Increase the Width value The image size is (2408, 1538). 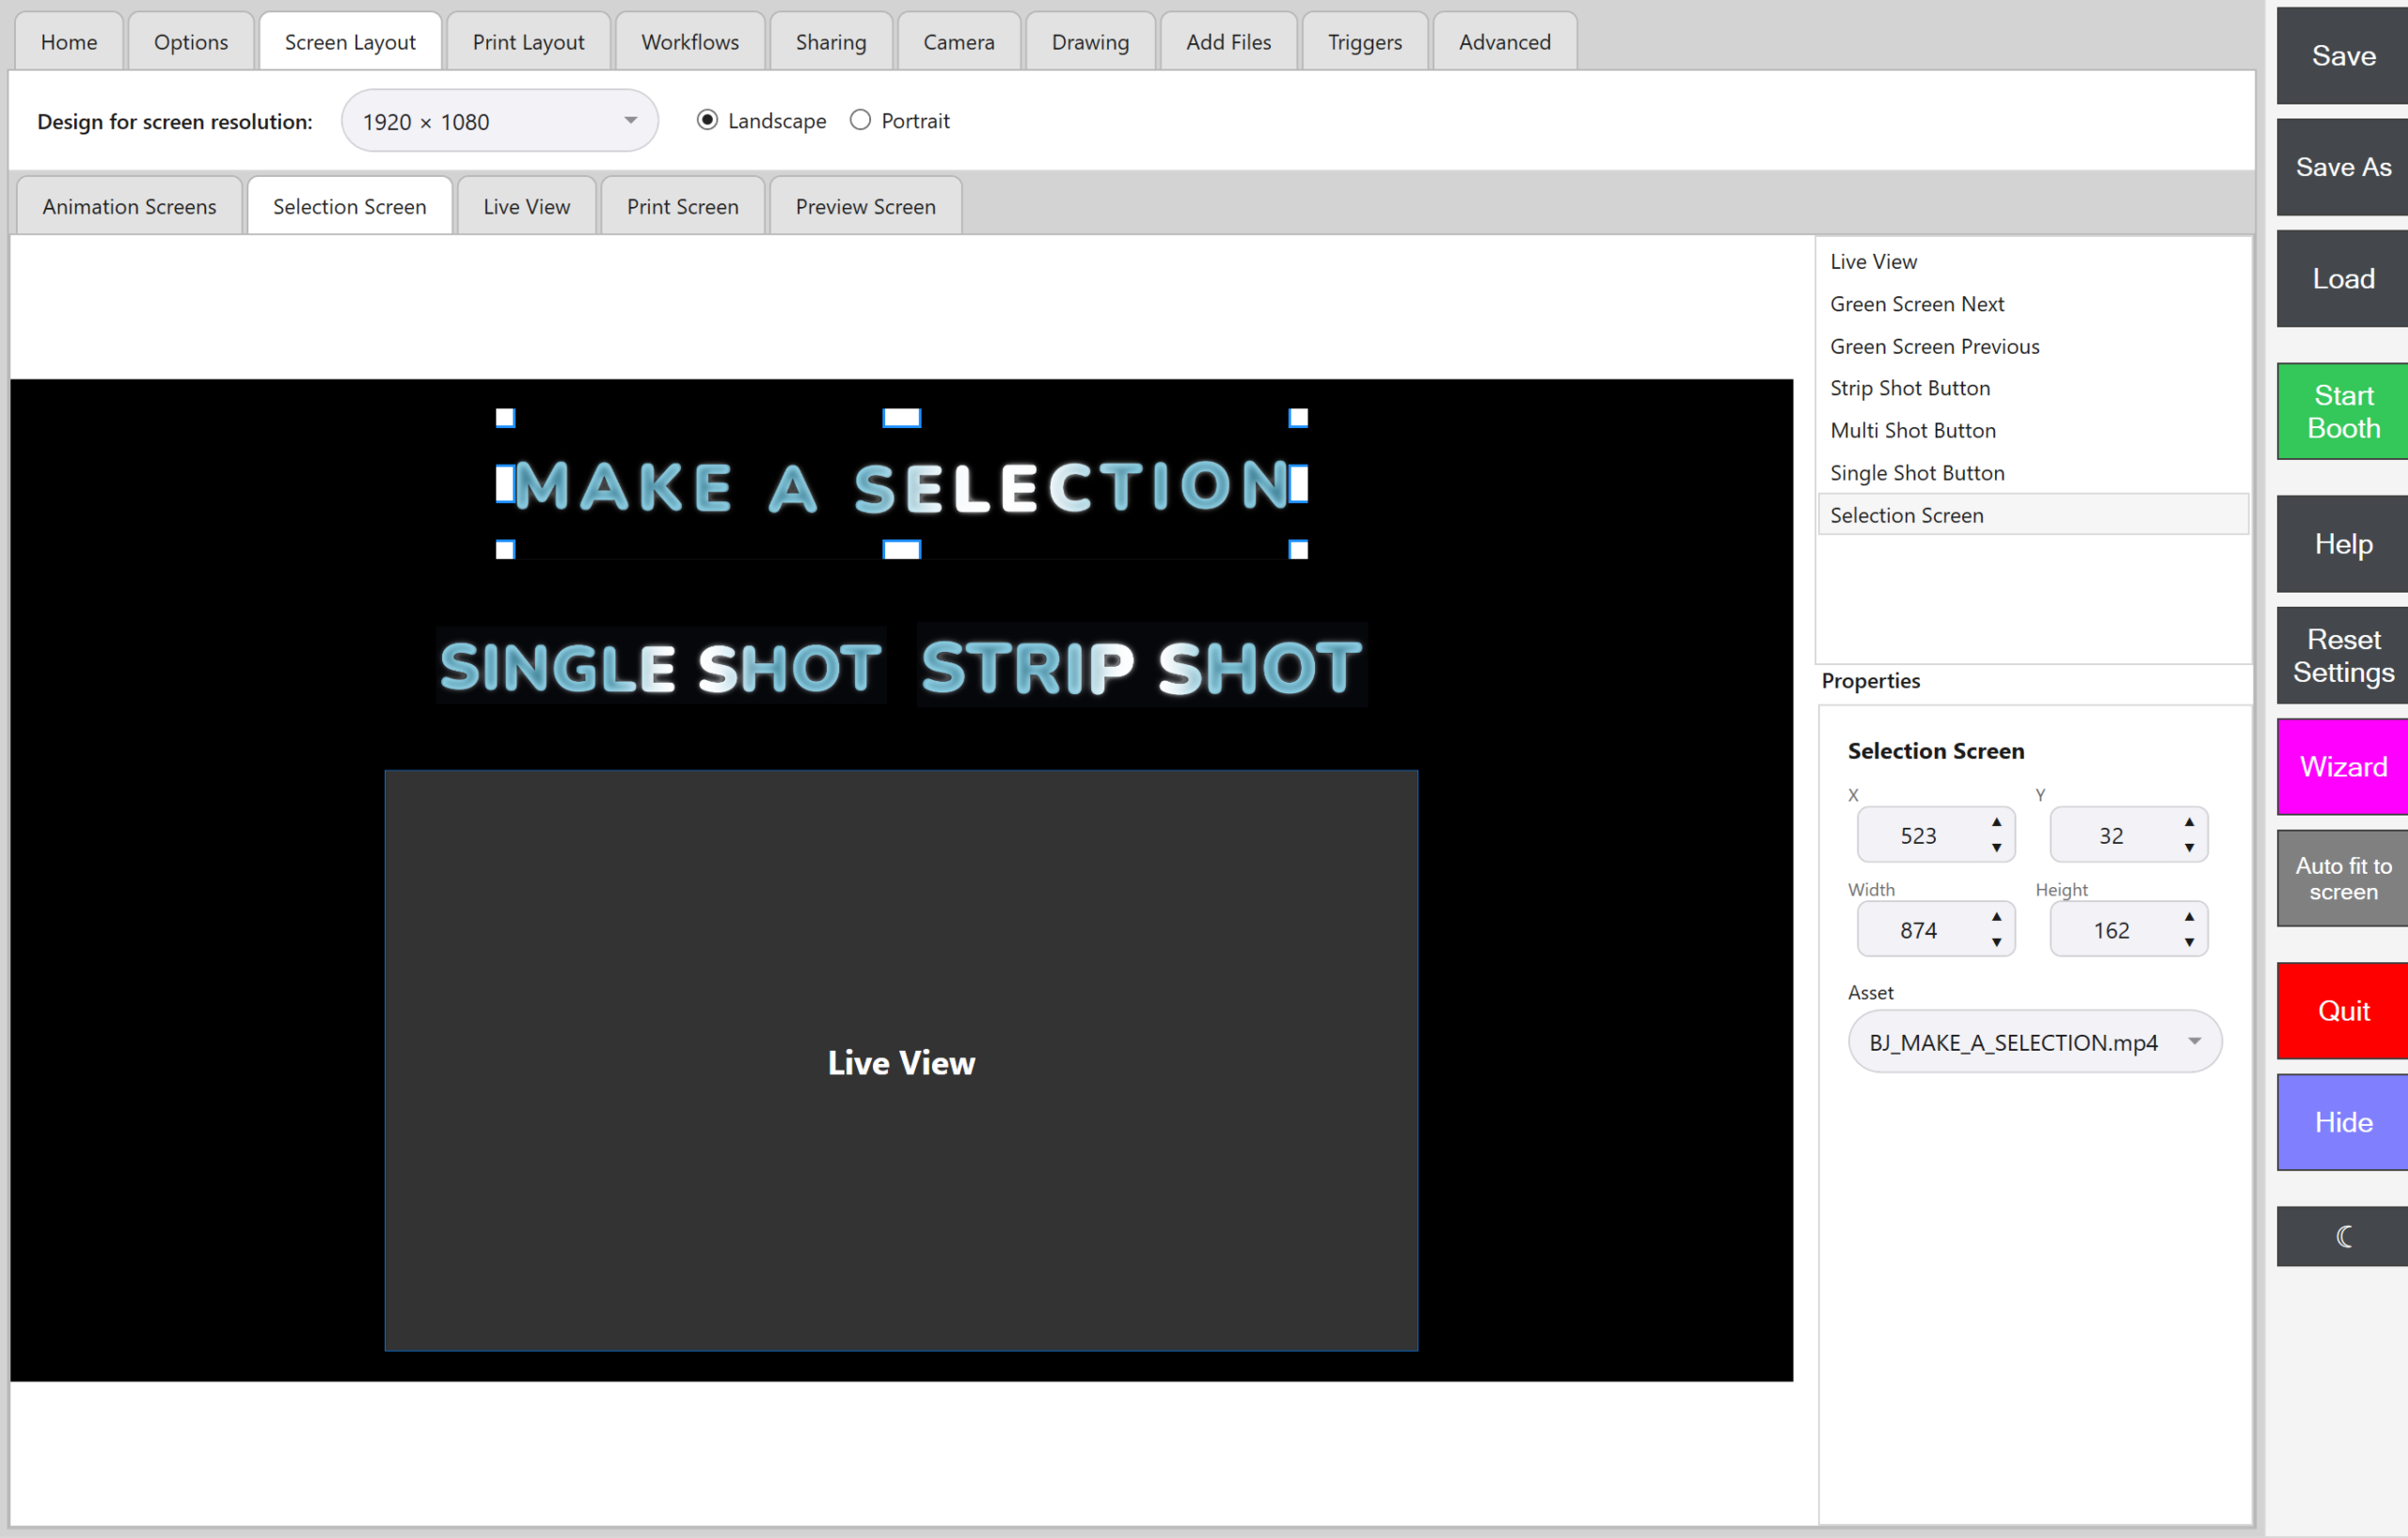click(1996, 917)
